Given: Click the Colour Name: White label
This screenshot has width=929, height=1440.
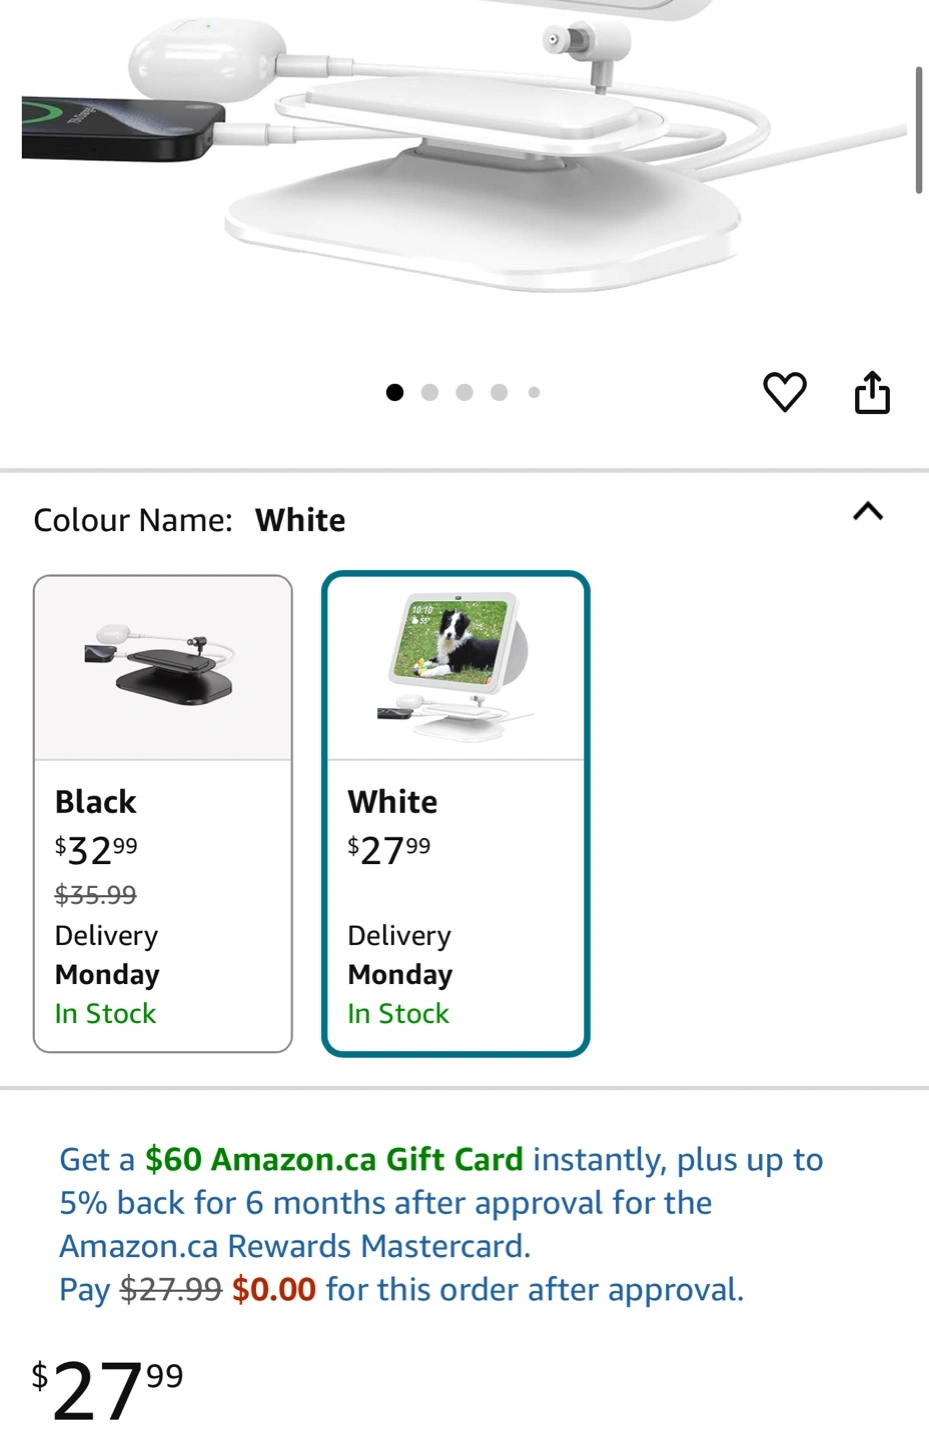Looking at the screenshot, I should tap(189, 521).
